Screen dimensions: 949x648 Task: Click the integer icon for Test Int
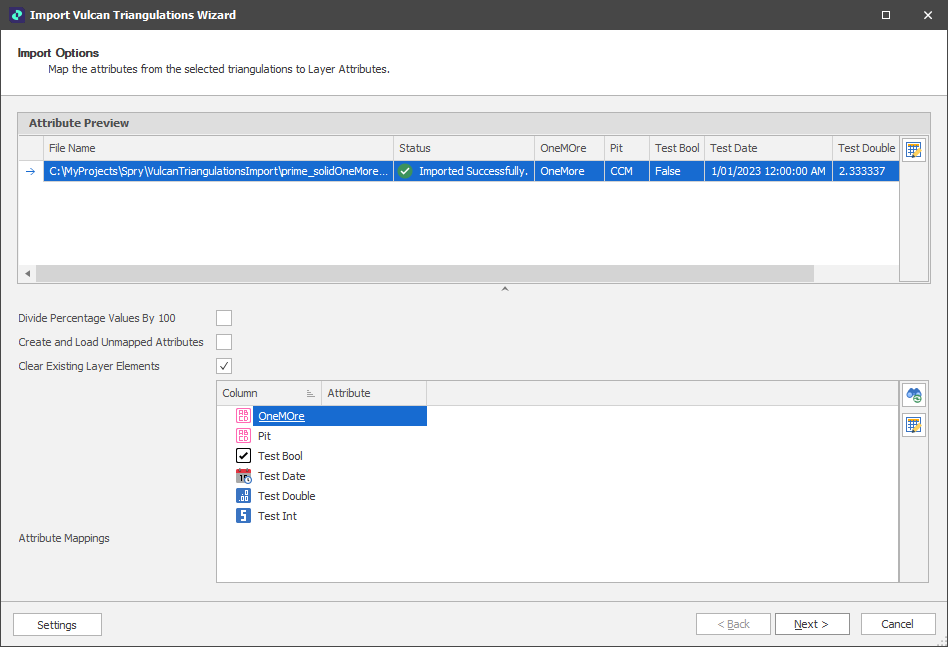[243, 515]
